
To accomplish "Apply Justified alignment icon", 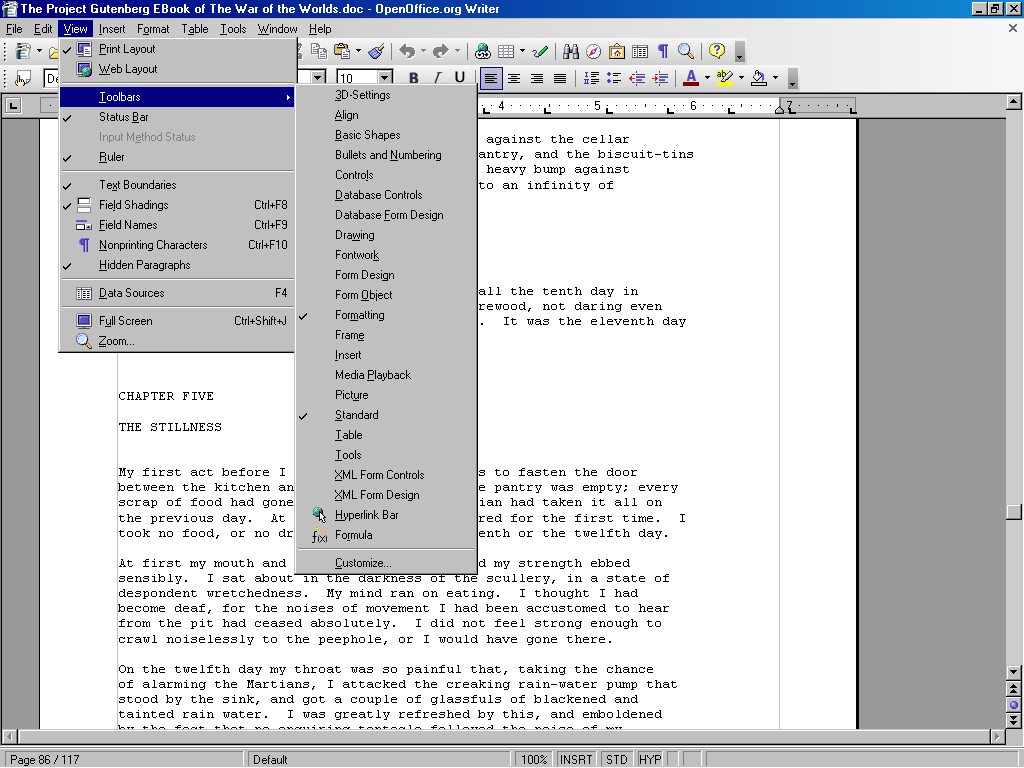I will [x=560, y=78].
